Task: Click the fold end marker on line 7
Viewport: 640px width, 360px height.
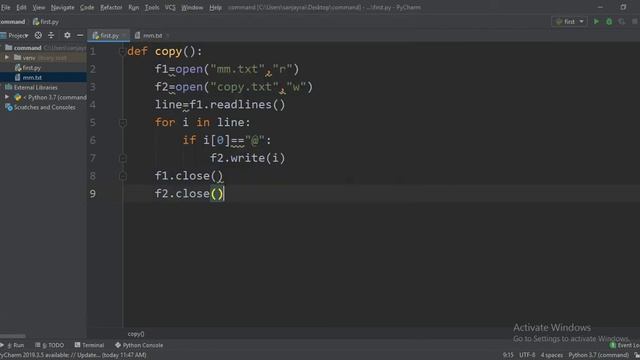Action: 122,158
